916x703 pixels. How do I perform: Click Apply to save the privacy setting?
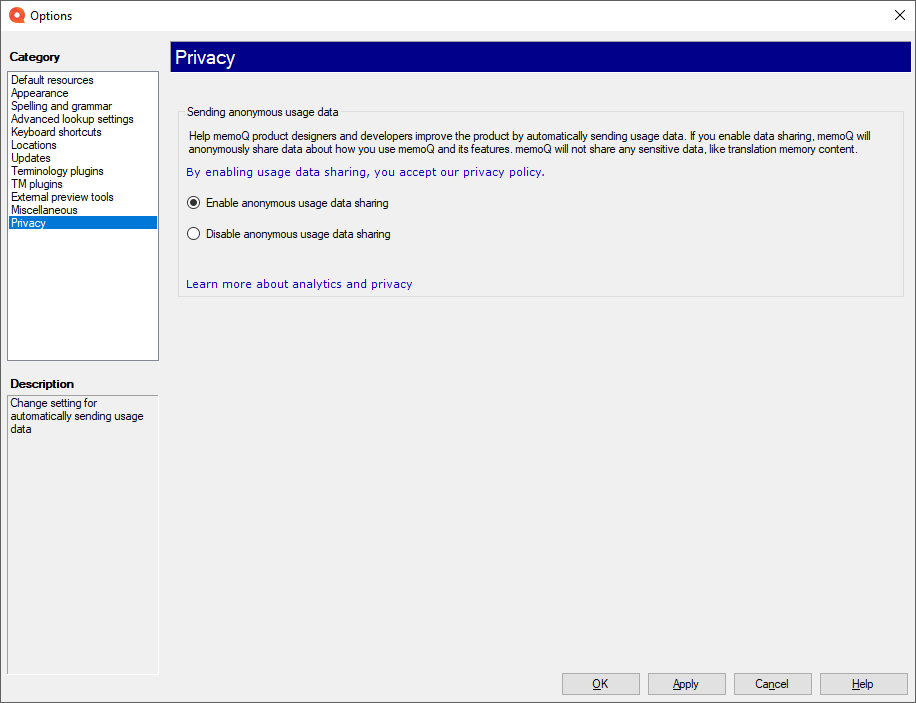point(686,684)
